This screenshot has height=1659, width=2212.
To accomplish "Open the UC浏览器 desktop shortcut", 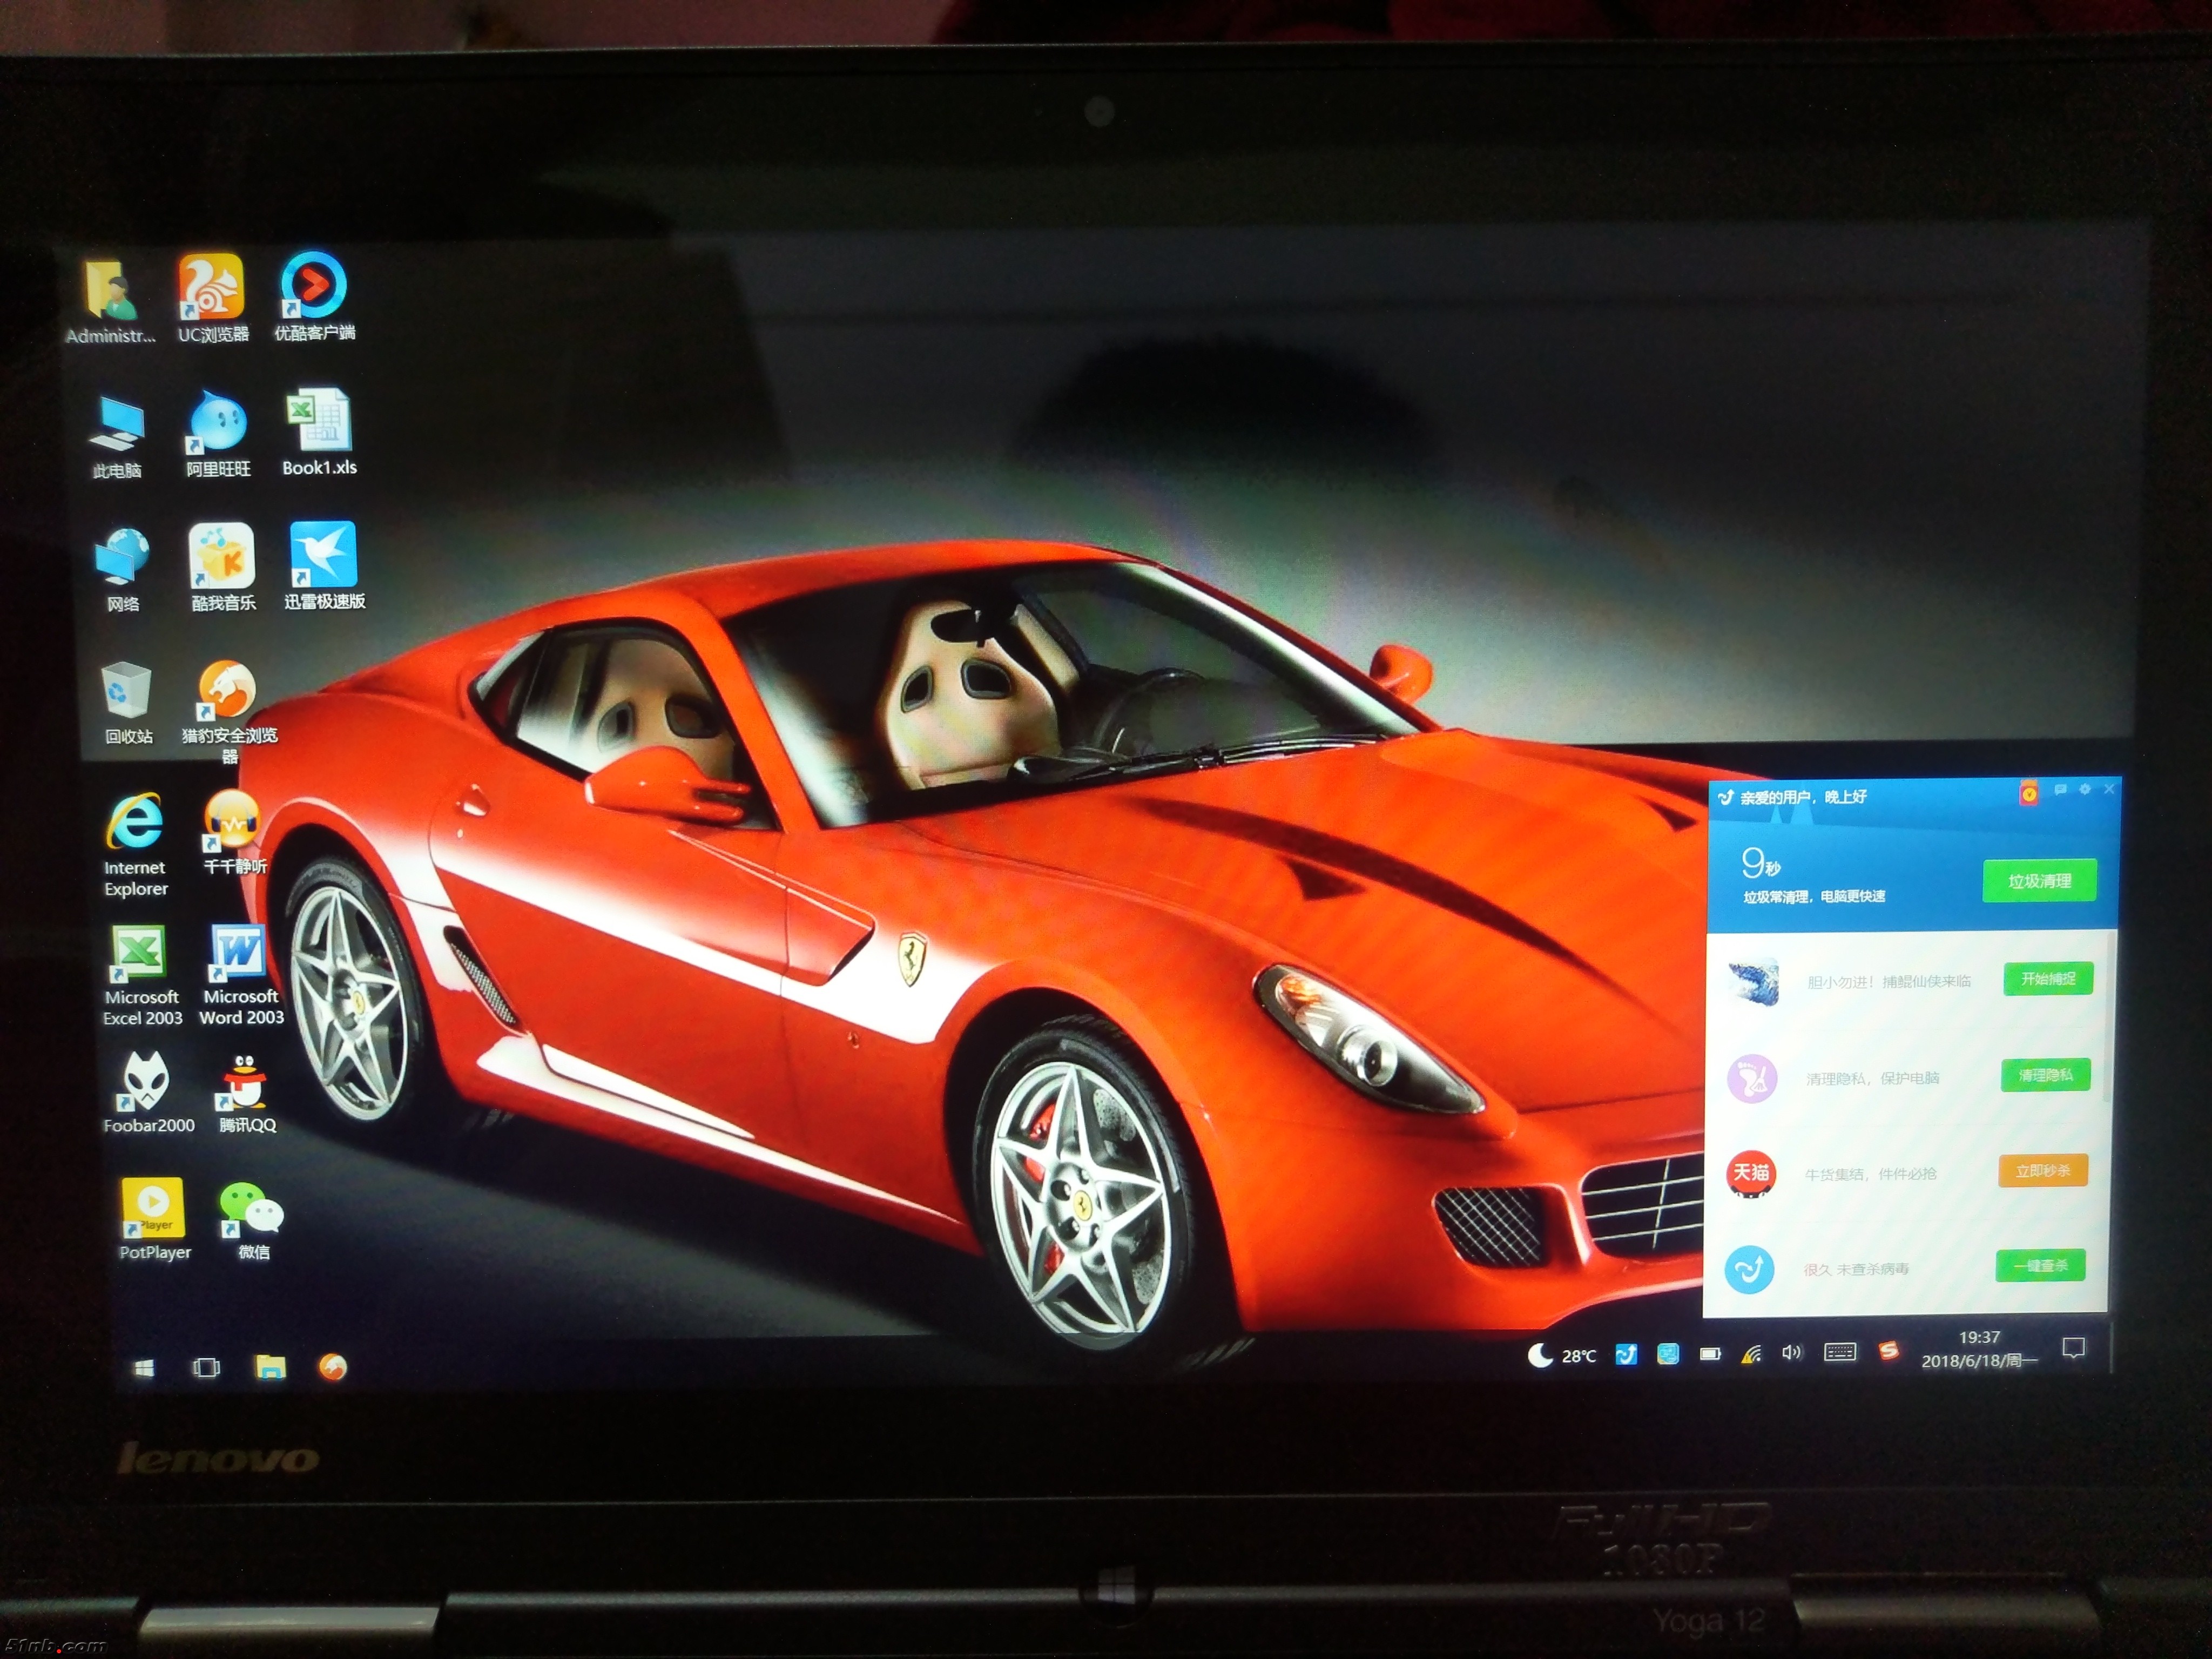I will pos(211,288).
